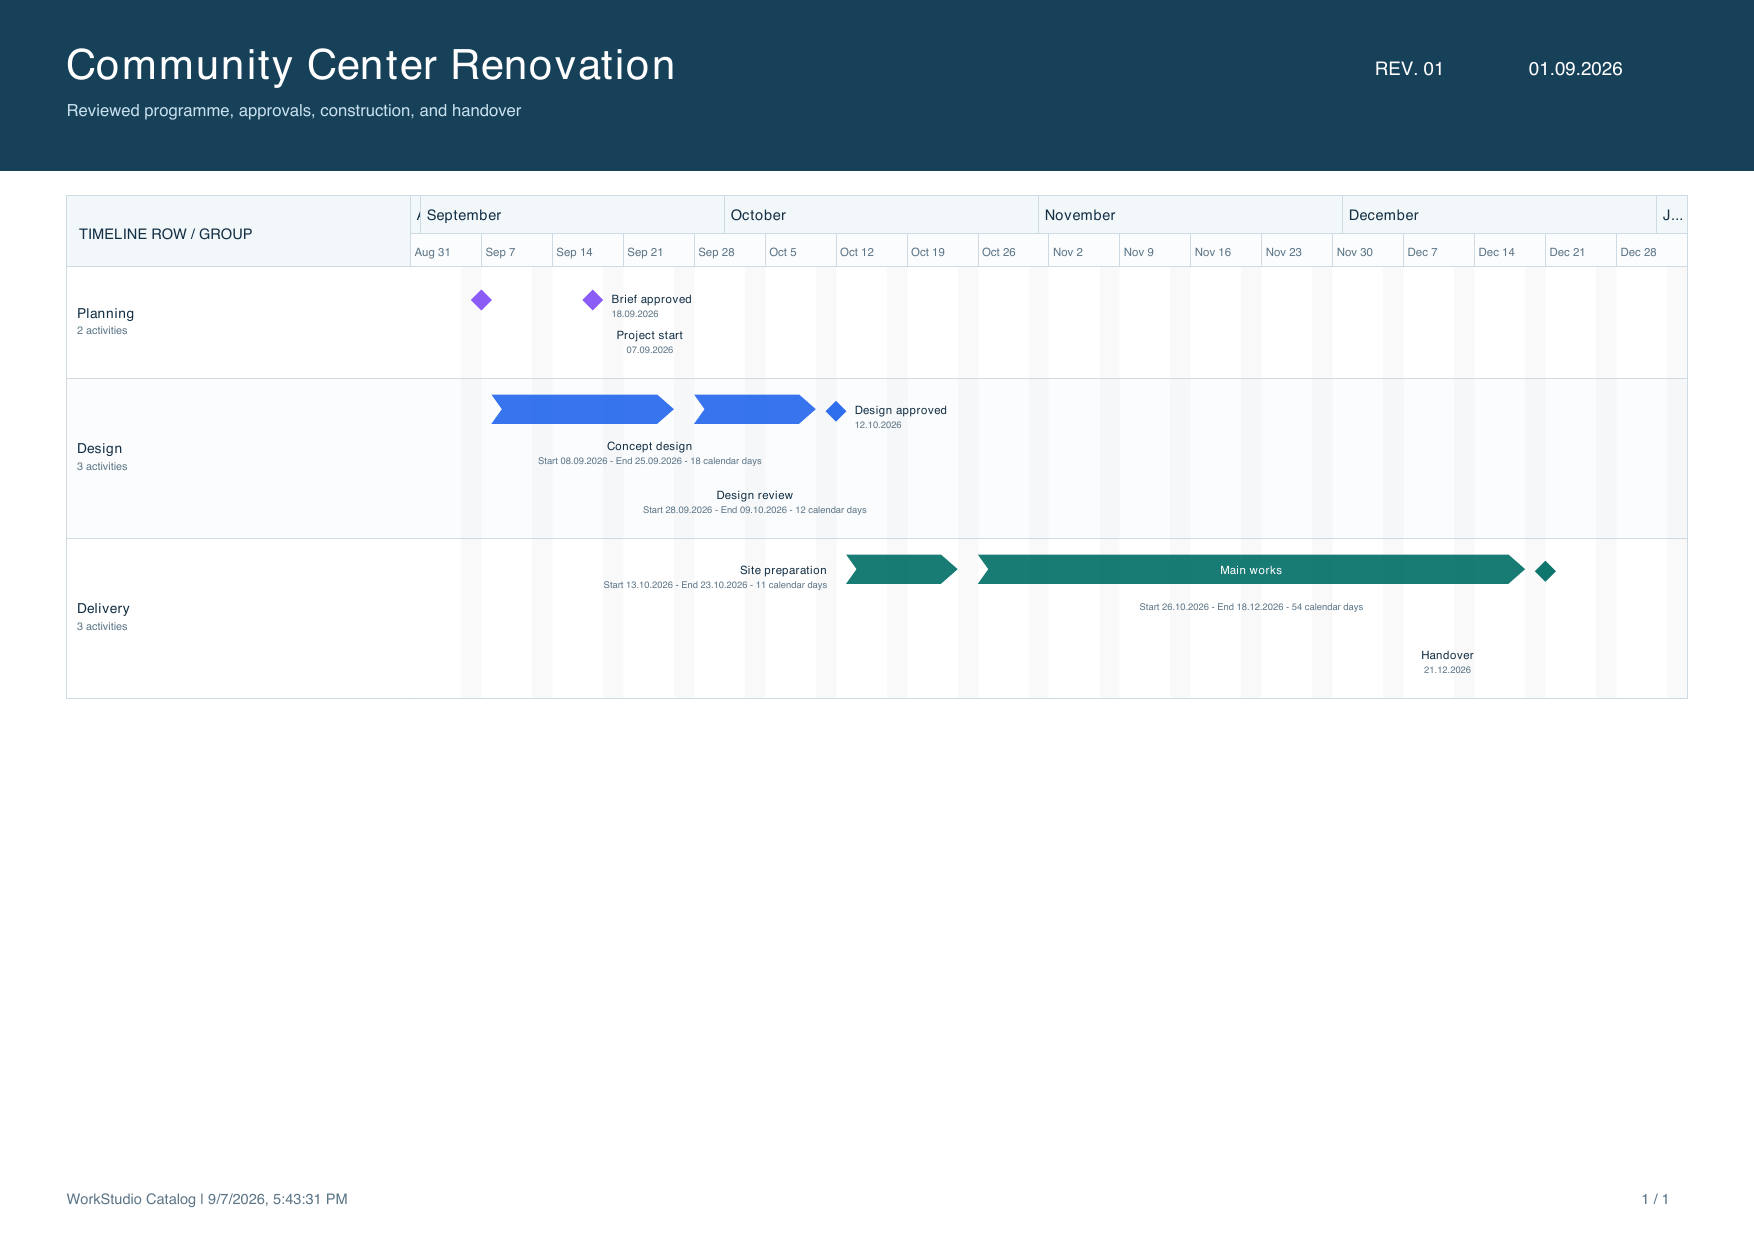Click the Handover milestone diamond

tap(1545, 571)
